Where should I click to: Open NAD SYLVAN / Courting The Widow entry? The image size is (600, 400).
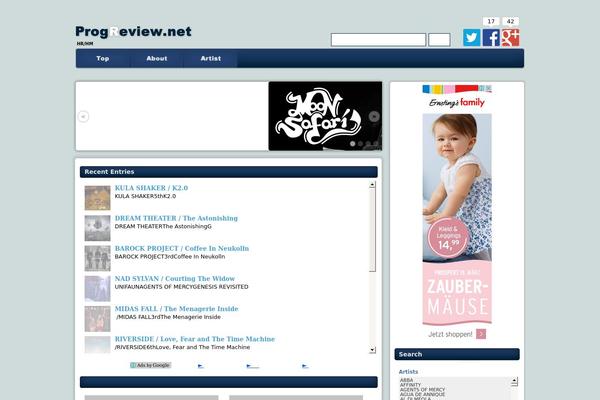coord(175,279)
